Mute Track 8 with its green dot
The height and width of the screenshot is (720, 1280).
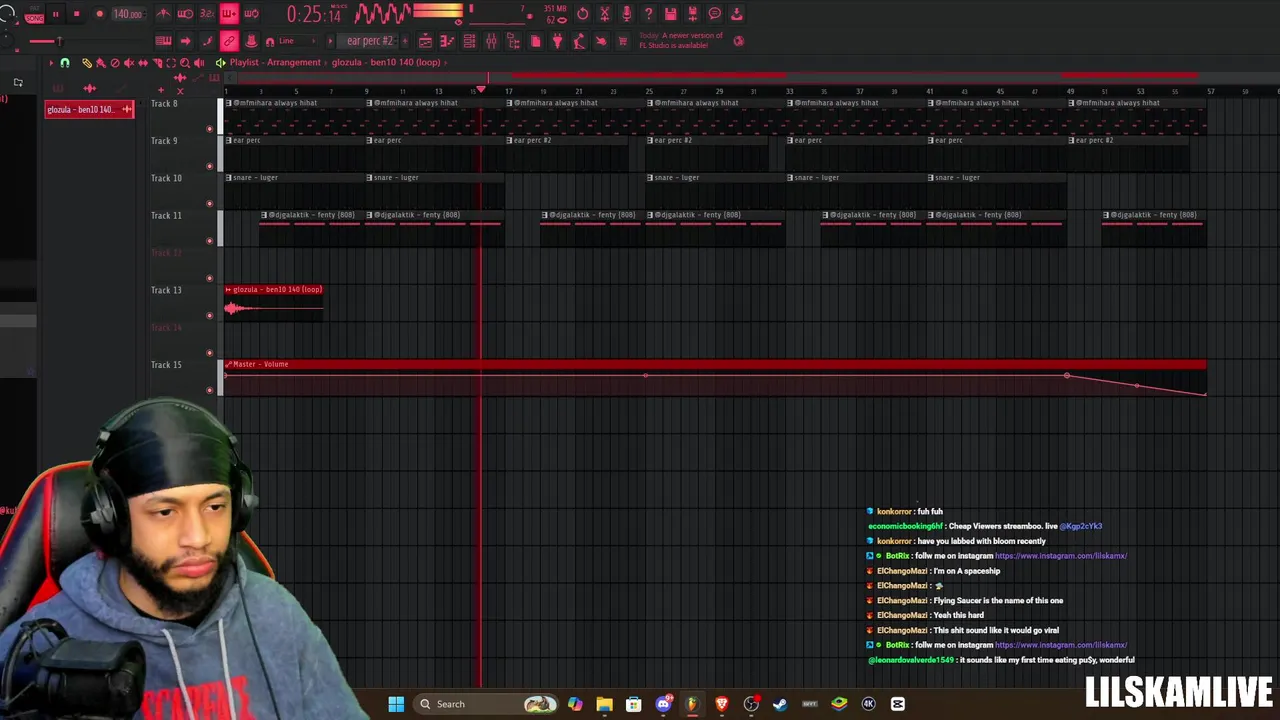pos(209,129)
